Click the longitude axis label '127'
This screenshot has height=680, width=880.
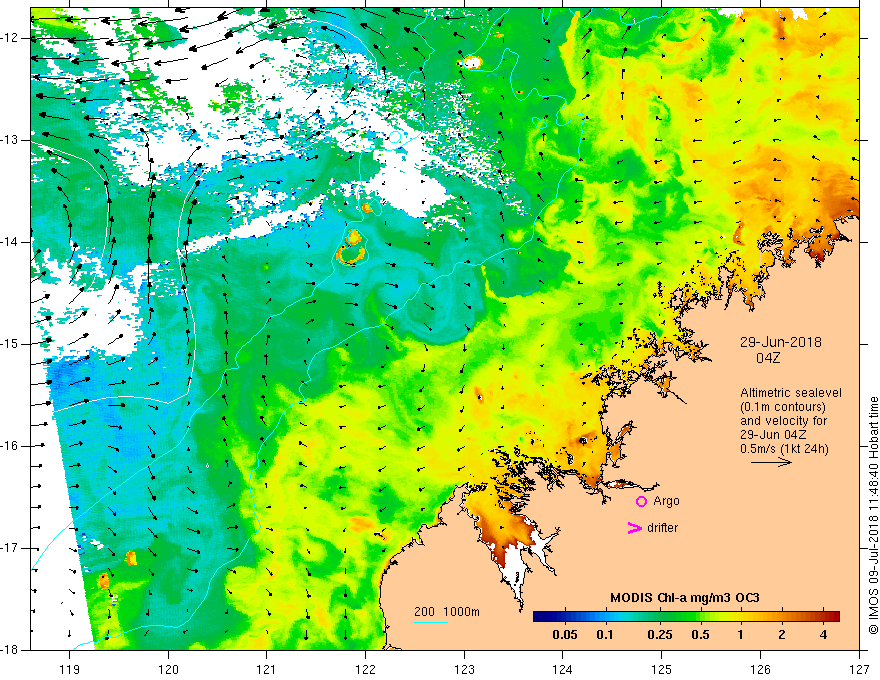(x=859, y=669)
